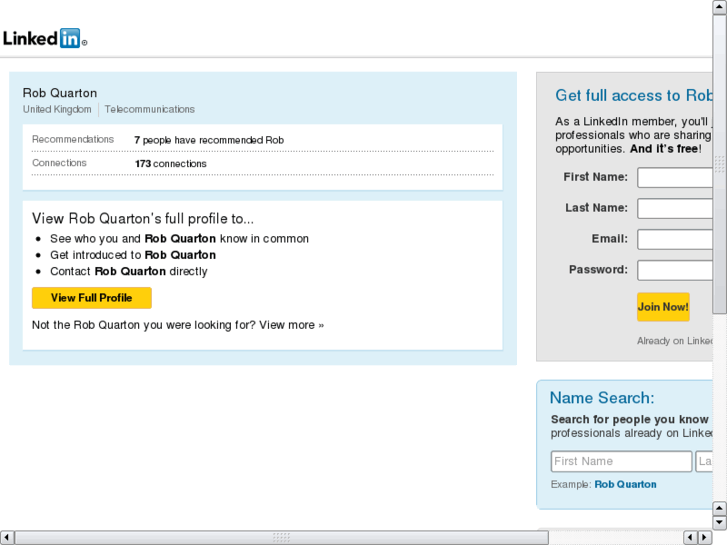Click the 'know in common' bullet item

tap(179, 239)
